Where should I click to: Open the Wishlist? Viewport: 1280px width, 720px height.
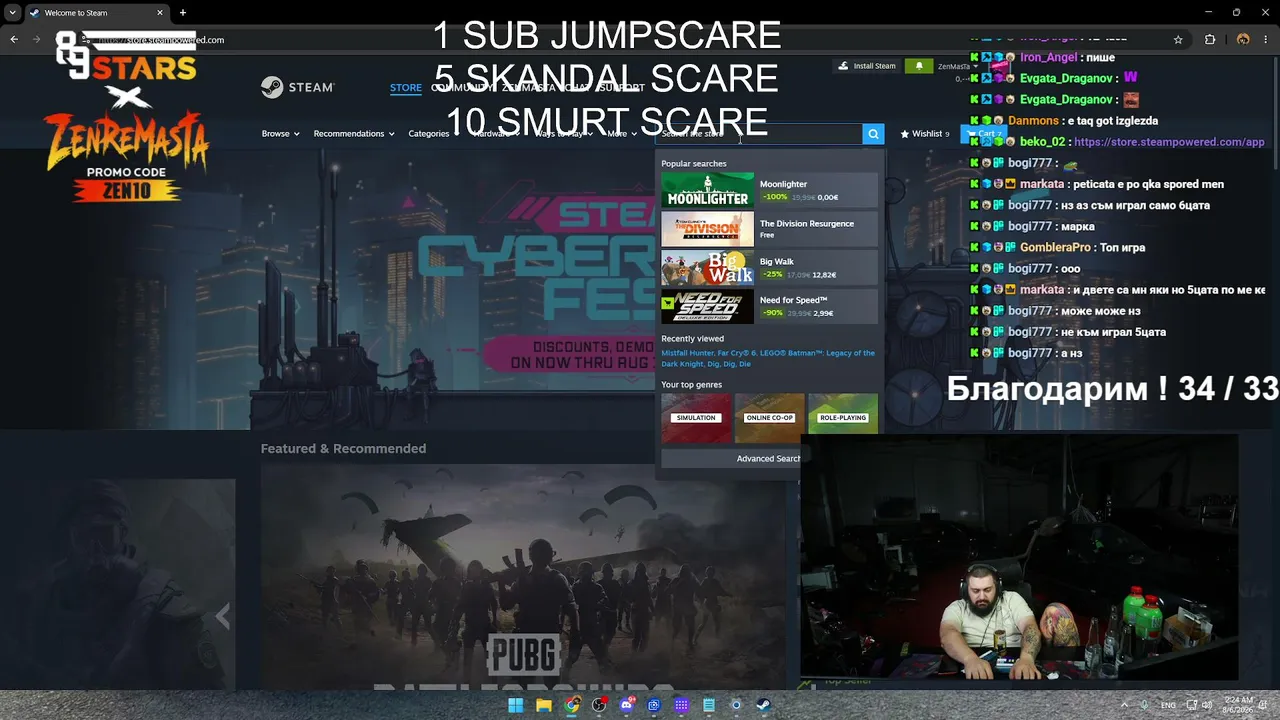924,134
